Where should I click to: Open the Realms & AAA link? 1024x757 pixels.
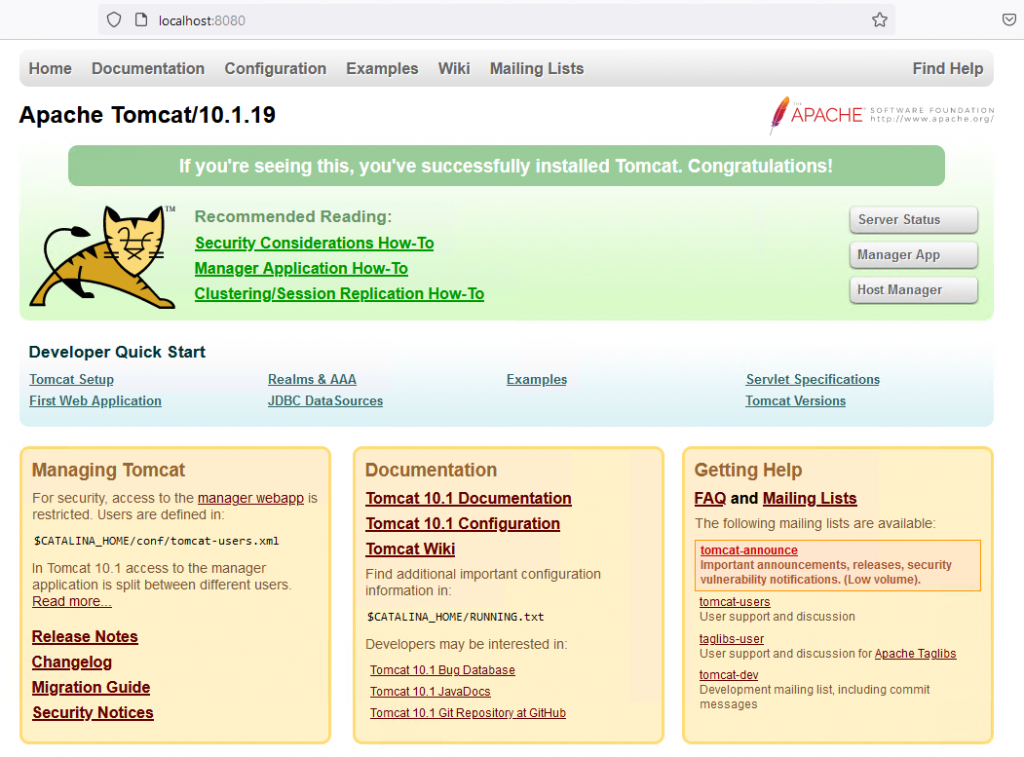click(x=312, y=379)
